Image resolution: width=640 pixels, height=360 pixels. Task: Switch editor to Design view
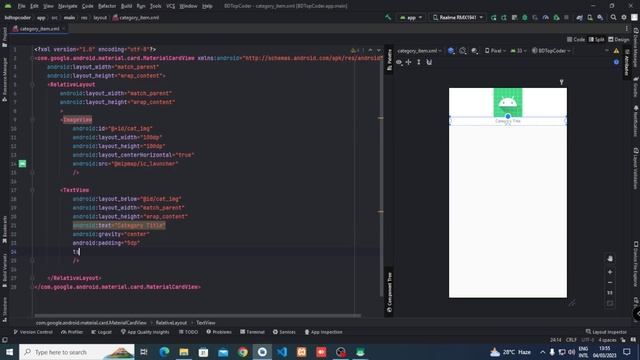619,40
